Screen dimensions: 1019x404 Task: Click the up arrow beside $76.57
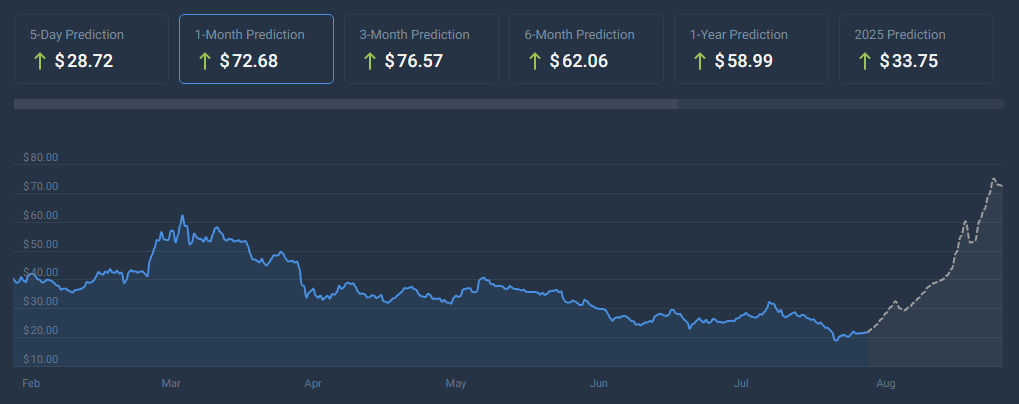click(370, 61)
